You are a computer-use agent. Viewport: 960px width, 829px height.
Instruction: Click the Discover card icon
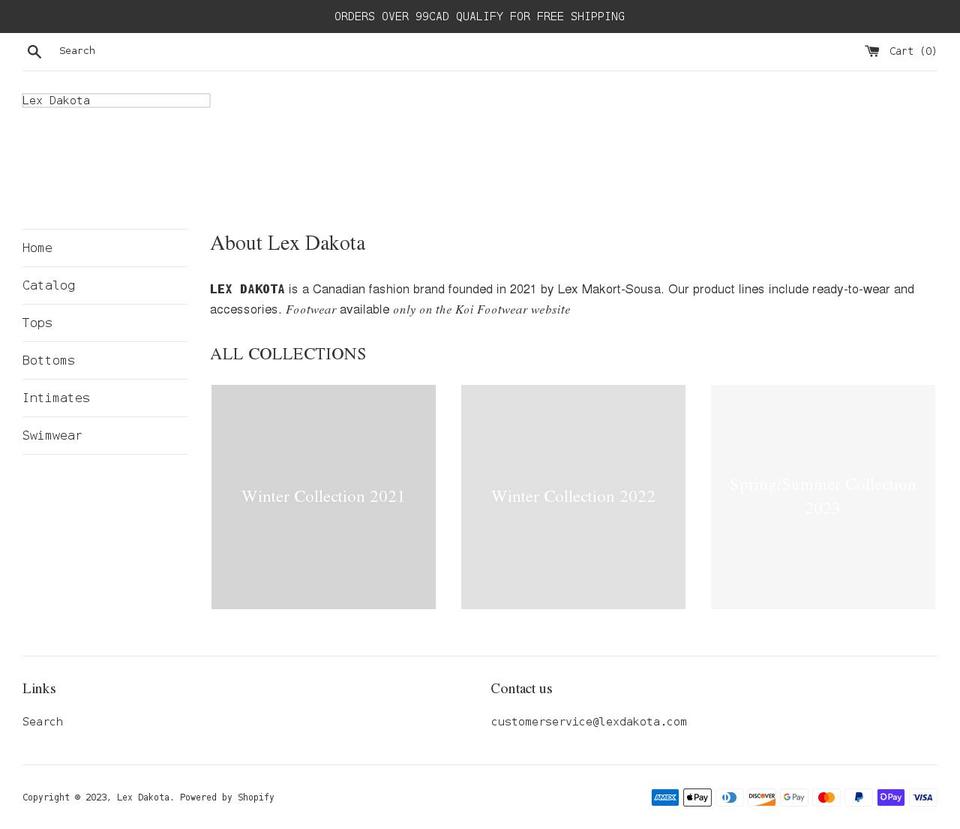(x=762, y=797)
